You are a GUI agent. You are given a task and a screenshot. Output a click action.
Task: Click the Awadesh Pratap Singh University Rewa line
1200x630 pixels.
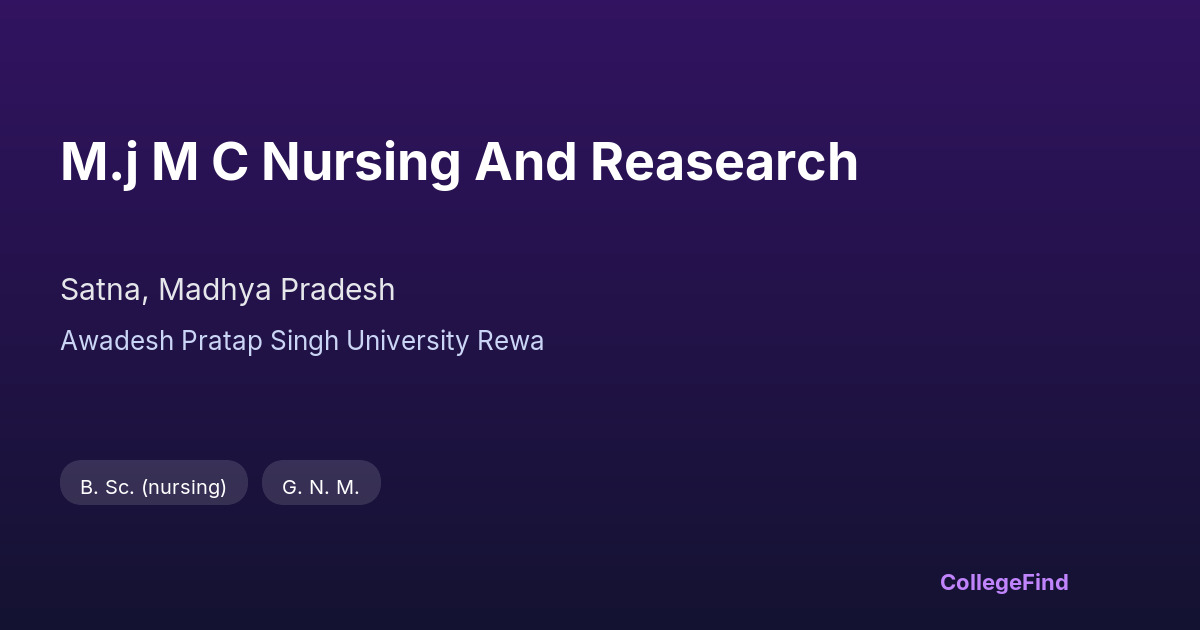(302, 341)
